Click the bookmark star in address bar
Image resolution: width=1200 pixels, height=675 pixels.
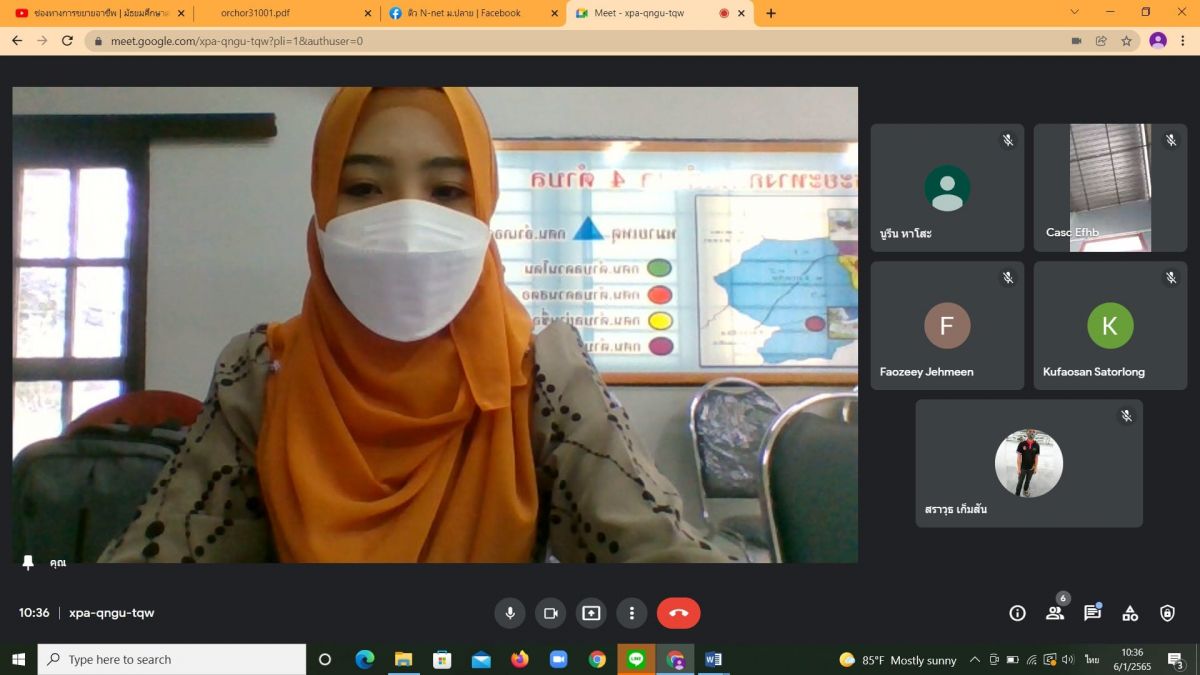[1127, 41]
